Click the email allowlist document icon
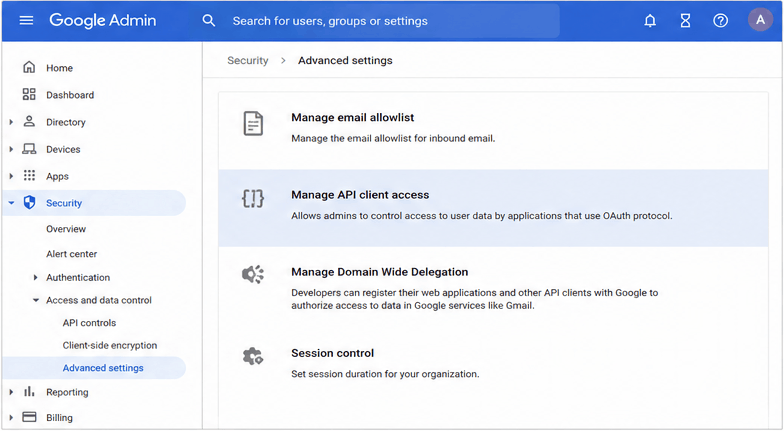784x431 pixels. (253, 124)
